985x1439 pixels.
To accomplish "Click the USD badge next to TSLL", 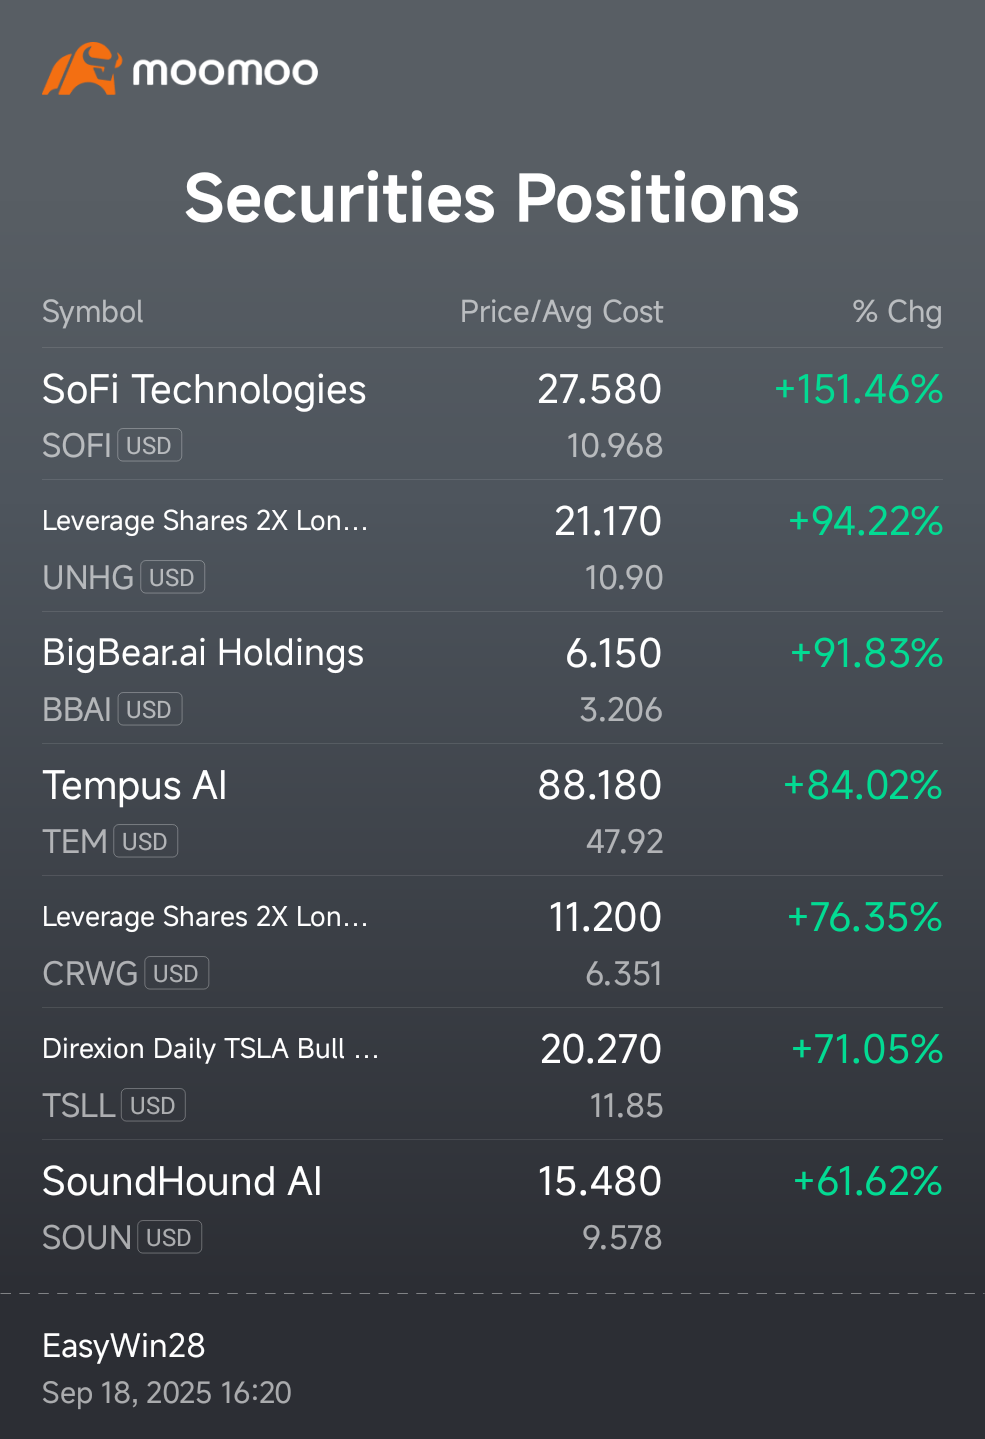I will pos(153,1105).
